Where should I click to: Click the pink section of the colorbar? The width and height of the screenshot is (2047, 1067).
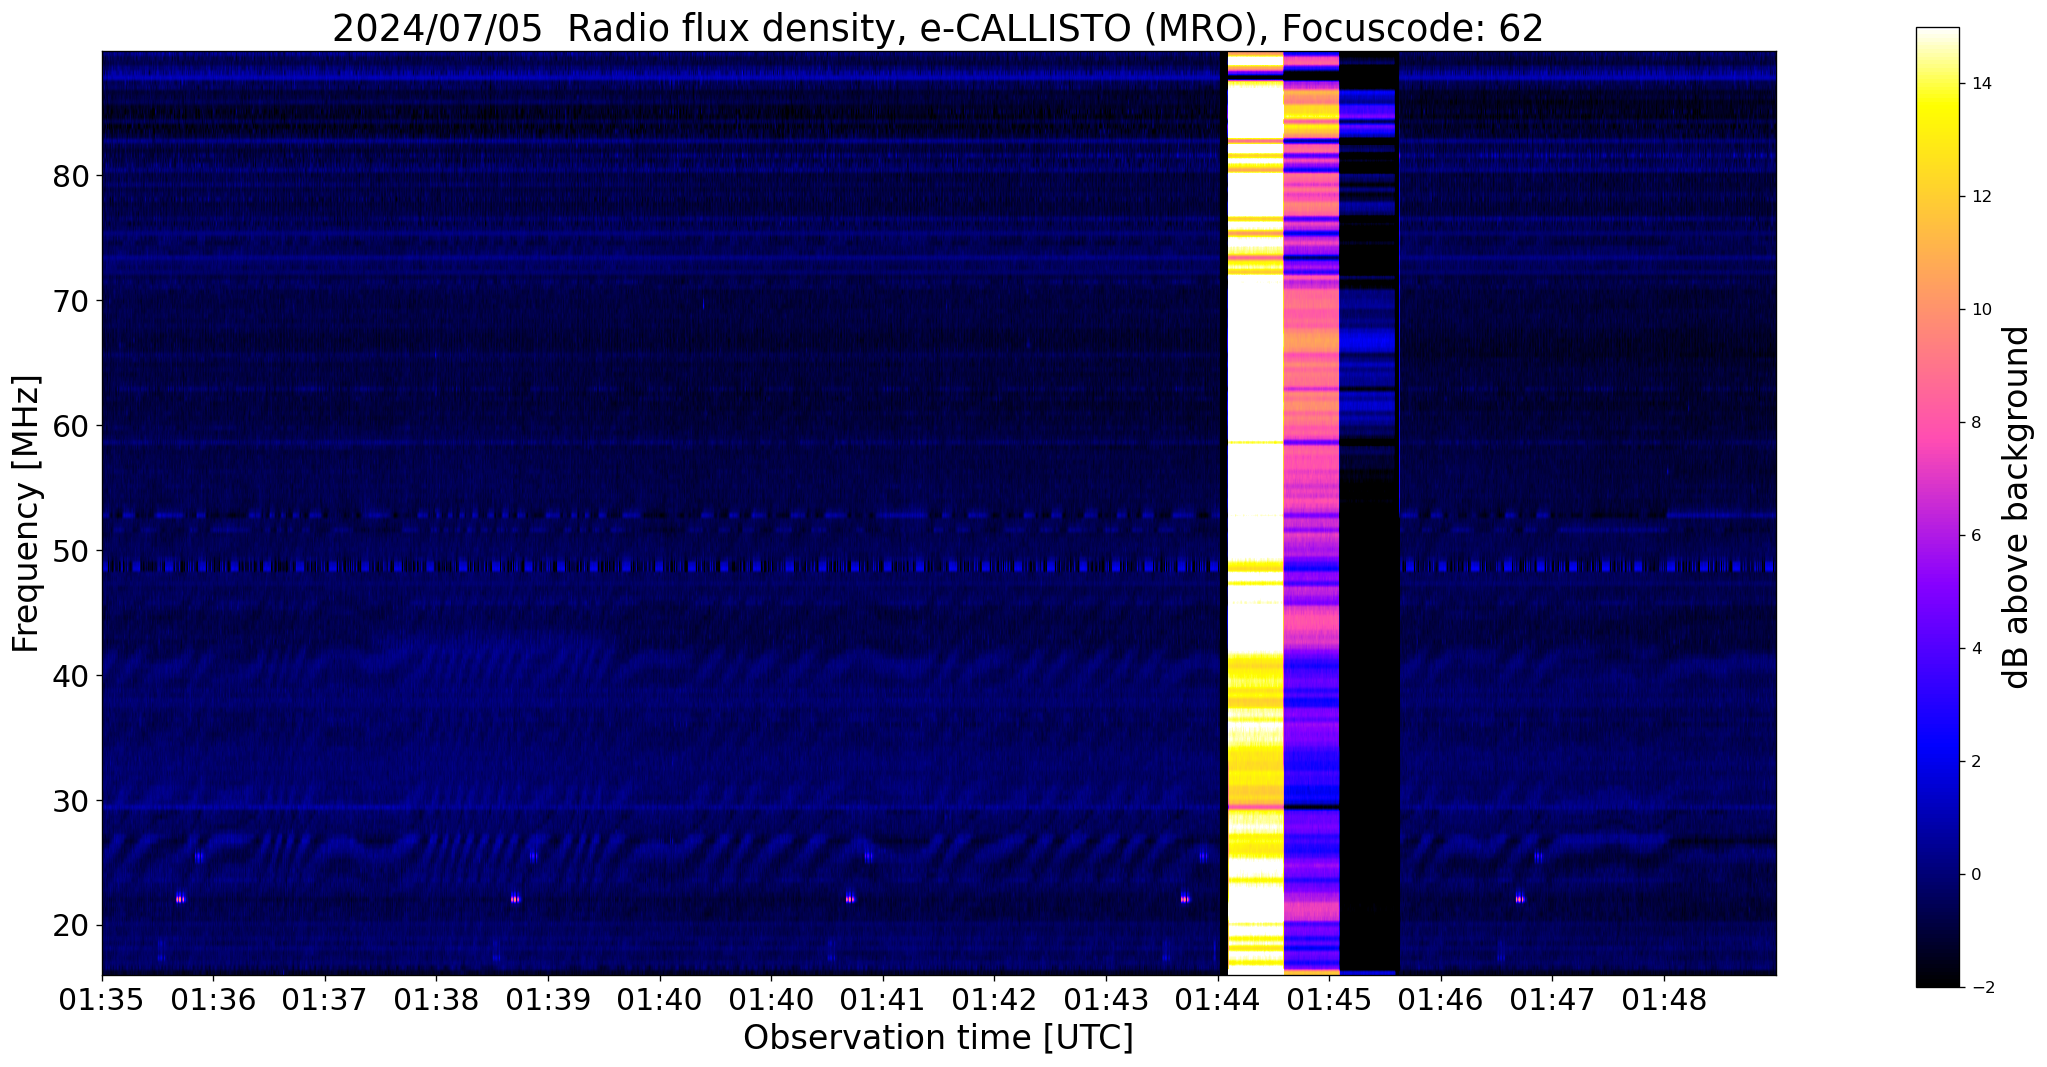1937,423
